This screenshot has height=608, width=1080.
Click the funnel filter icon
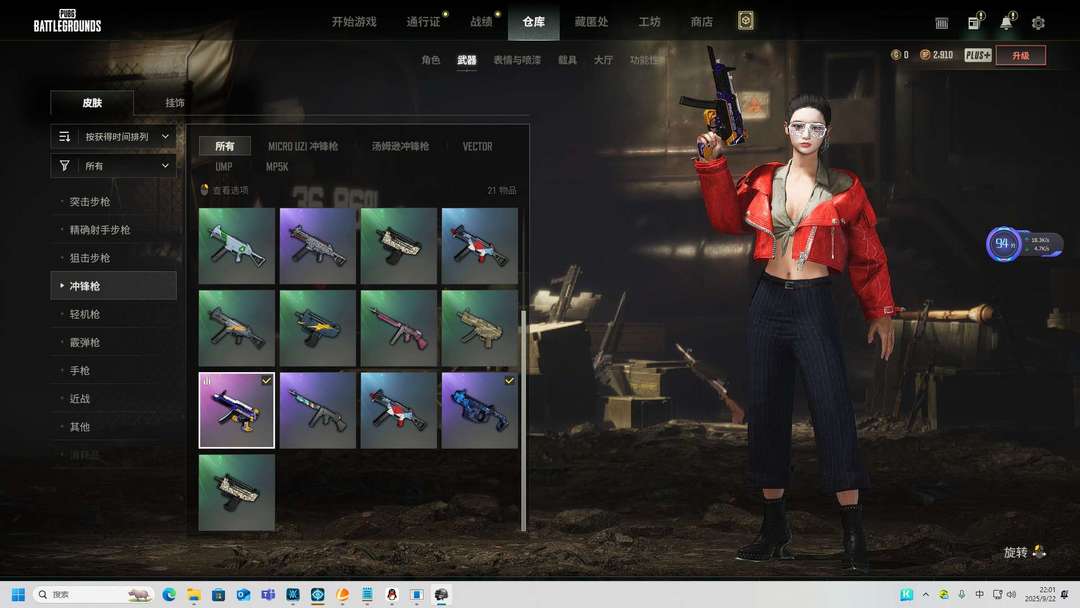pos(65,166)
